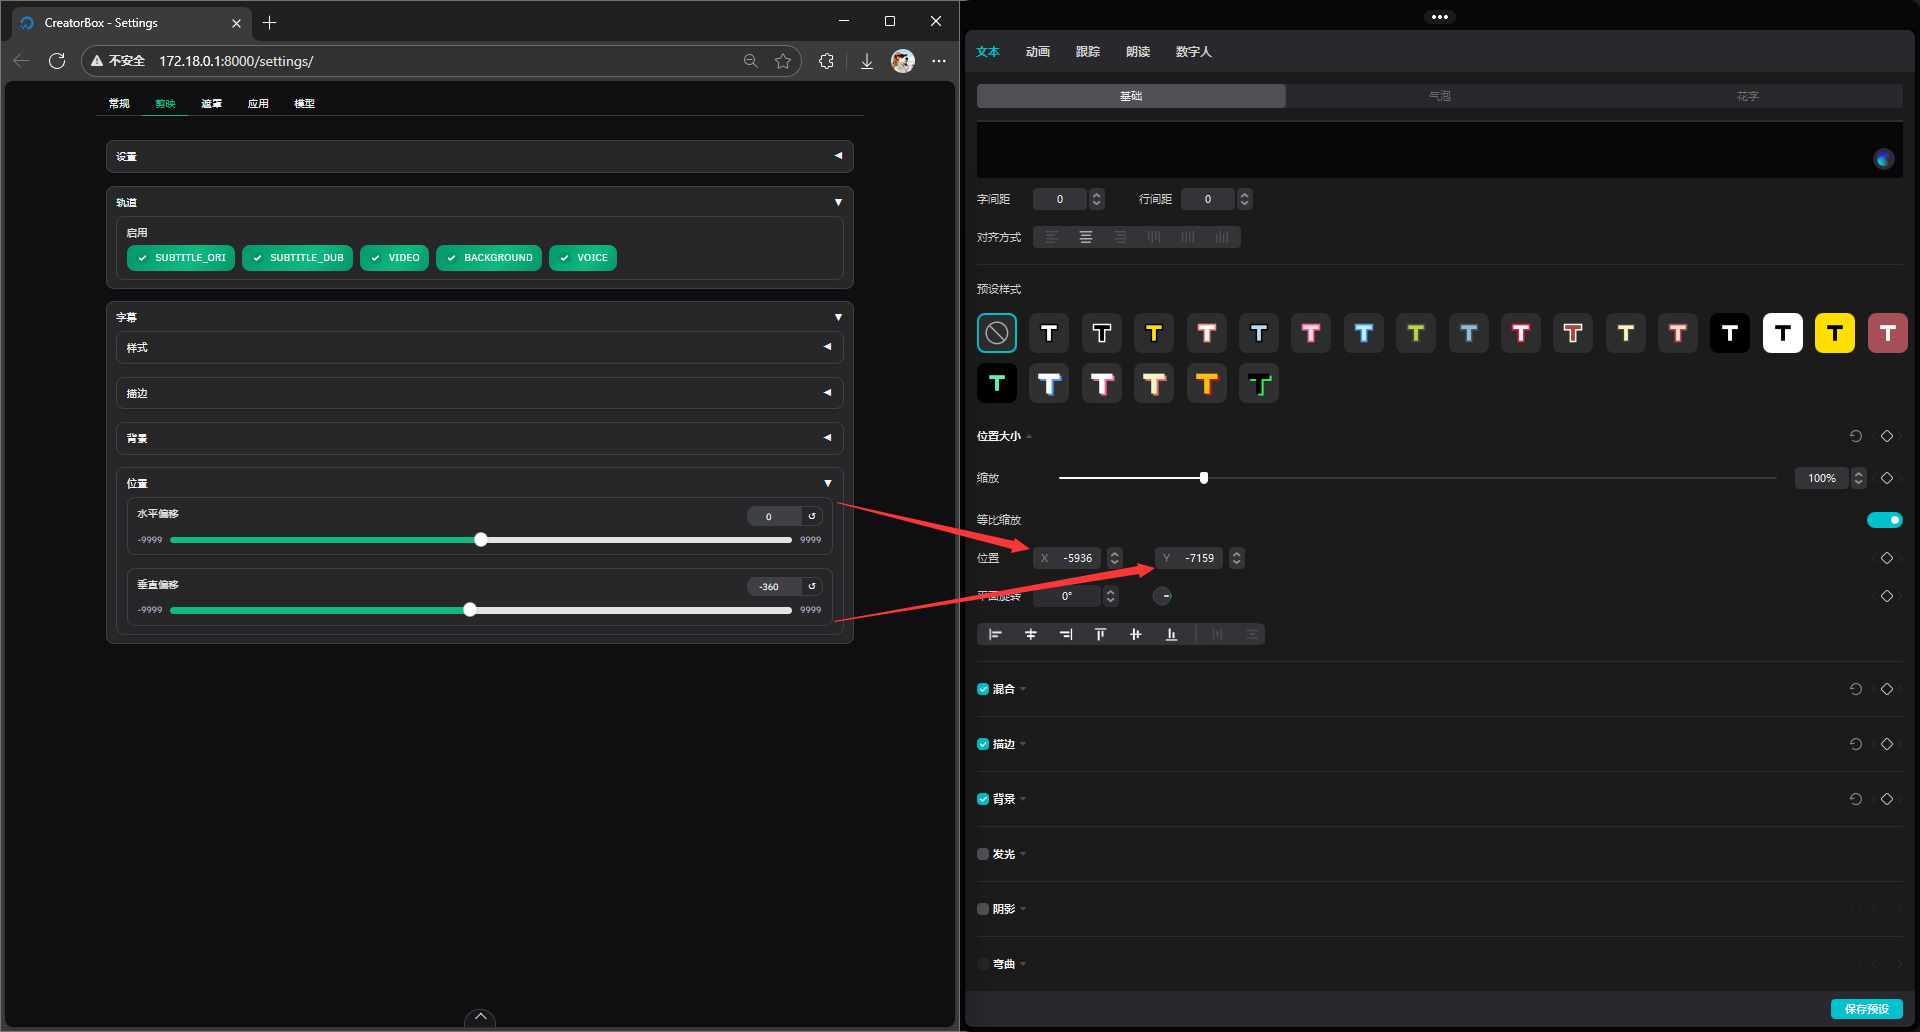The image size is (1920, 1032).
Task: Select the 'no preset style' icon
Action: [x=996, y=333]
